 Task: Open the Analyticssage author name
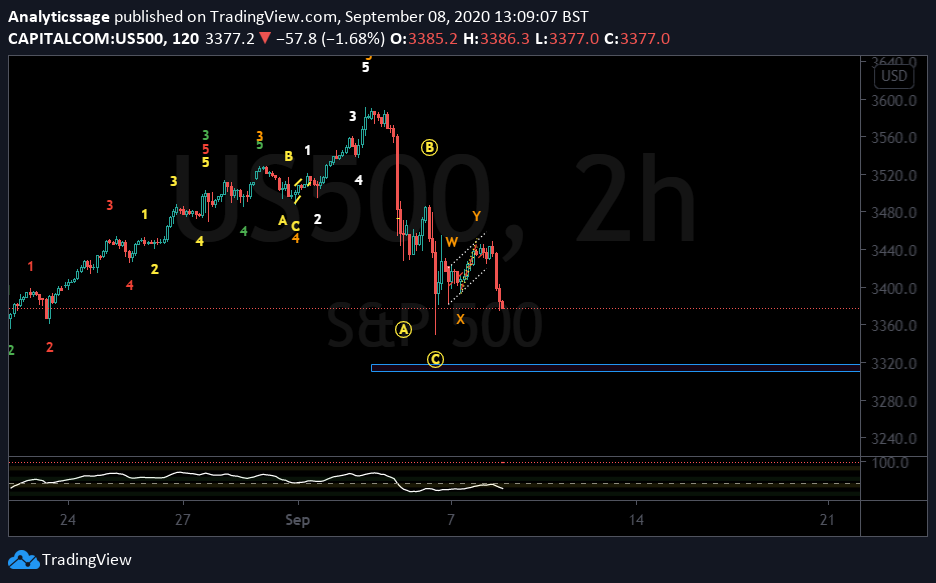(58, 17)
